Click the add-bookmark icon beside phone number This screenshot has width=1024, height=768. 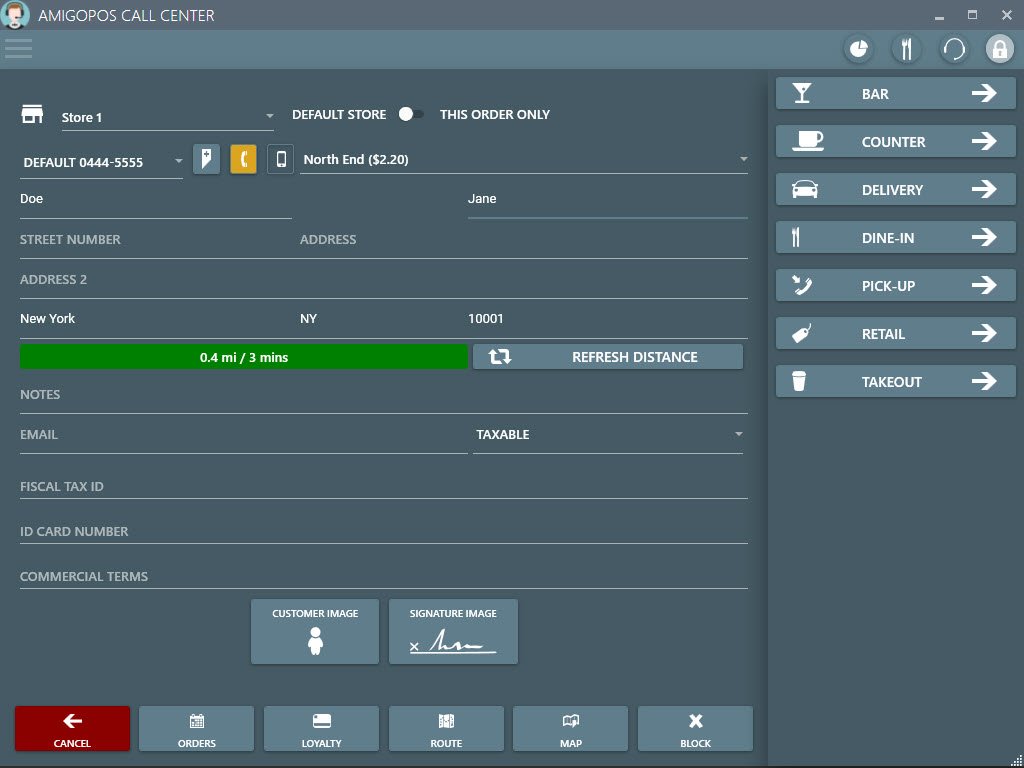[206, 160]
